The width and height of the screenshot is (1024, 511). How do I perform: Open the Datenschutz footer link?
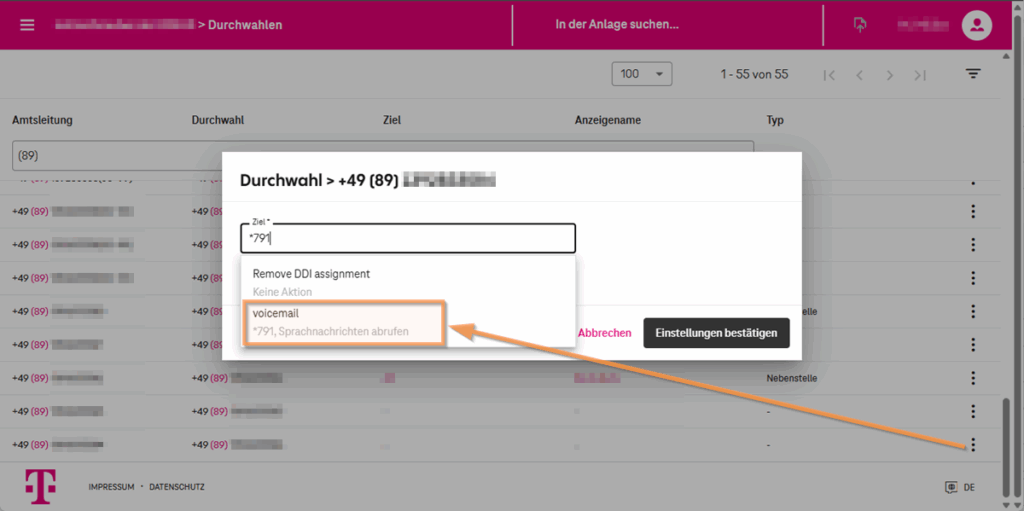point(177,487)
